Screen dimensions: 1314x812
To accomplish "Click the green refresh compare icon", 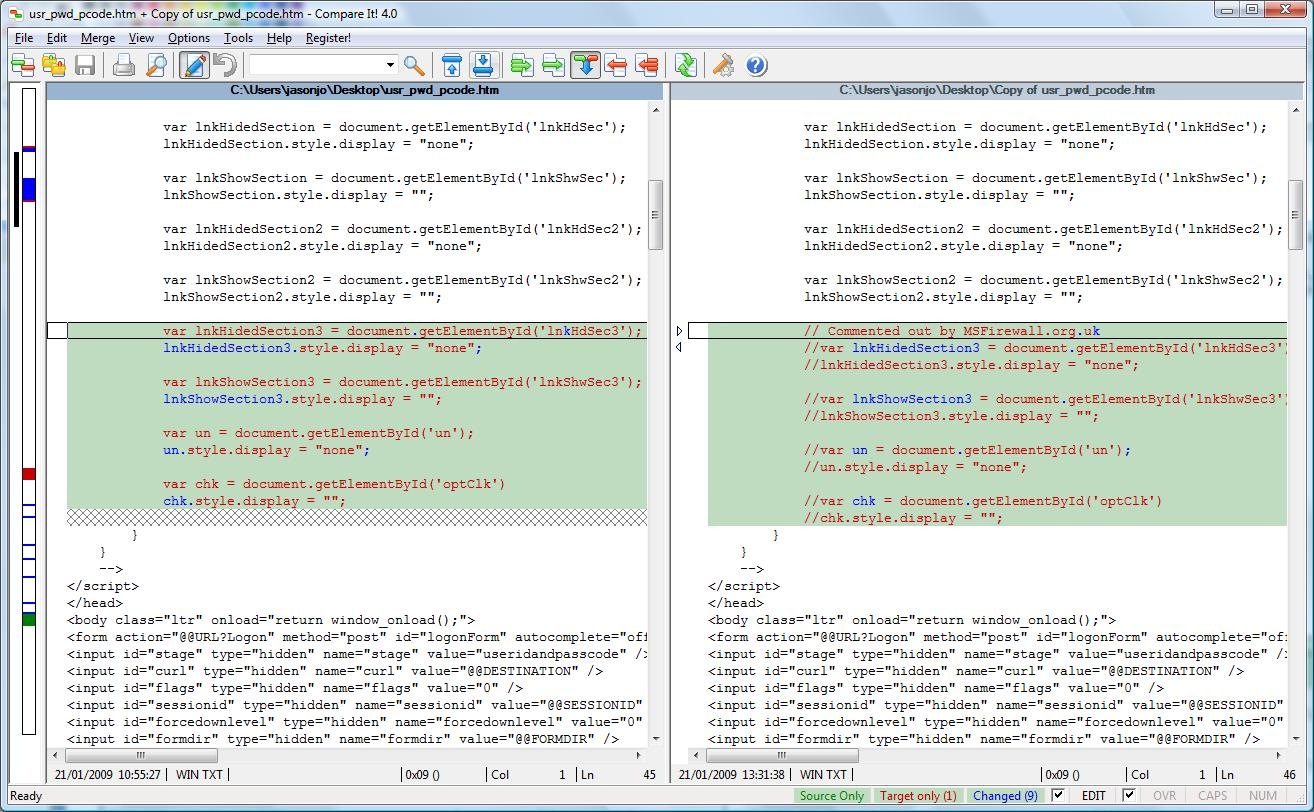I will (685, 66).
